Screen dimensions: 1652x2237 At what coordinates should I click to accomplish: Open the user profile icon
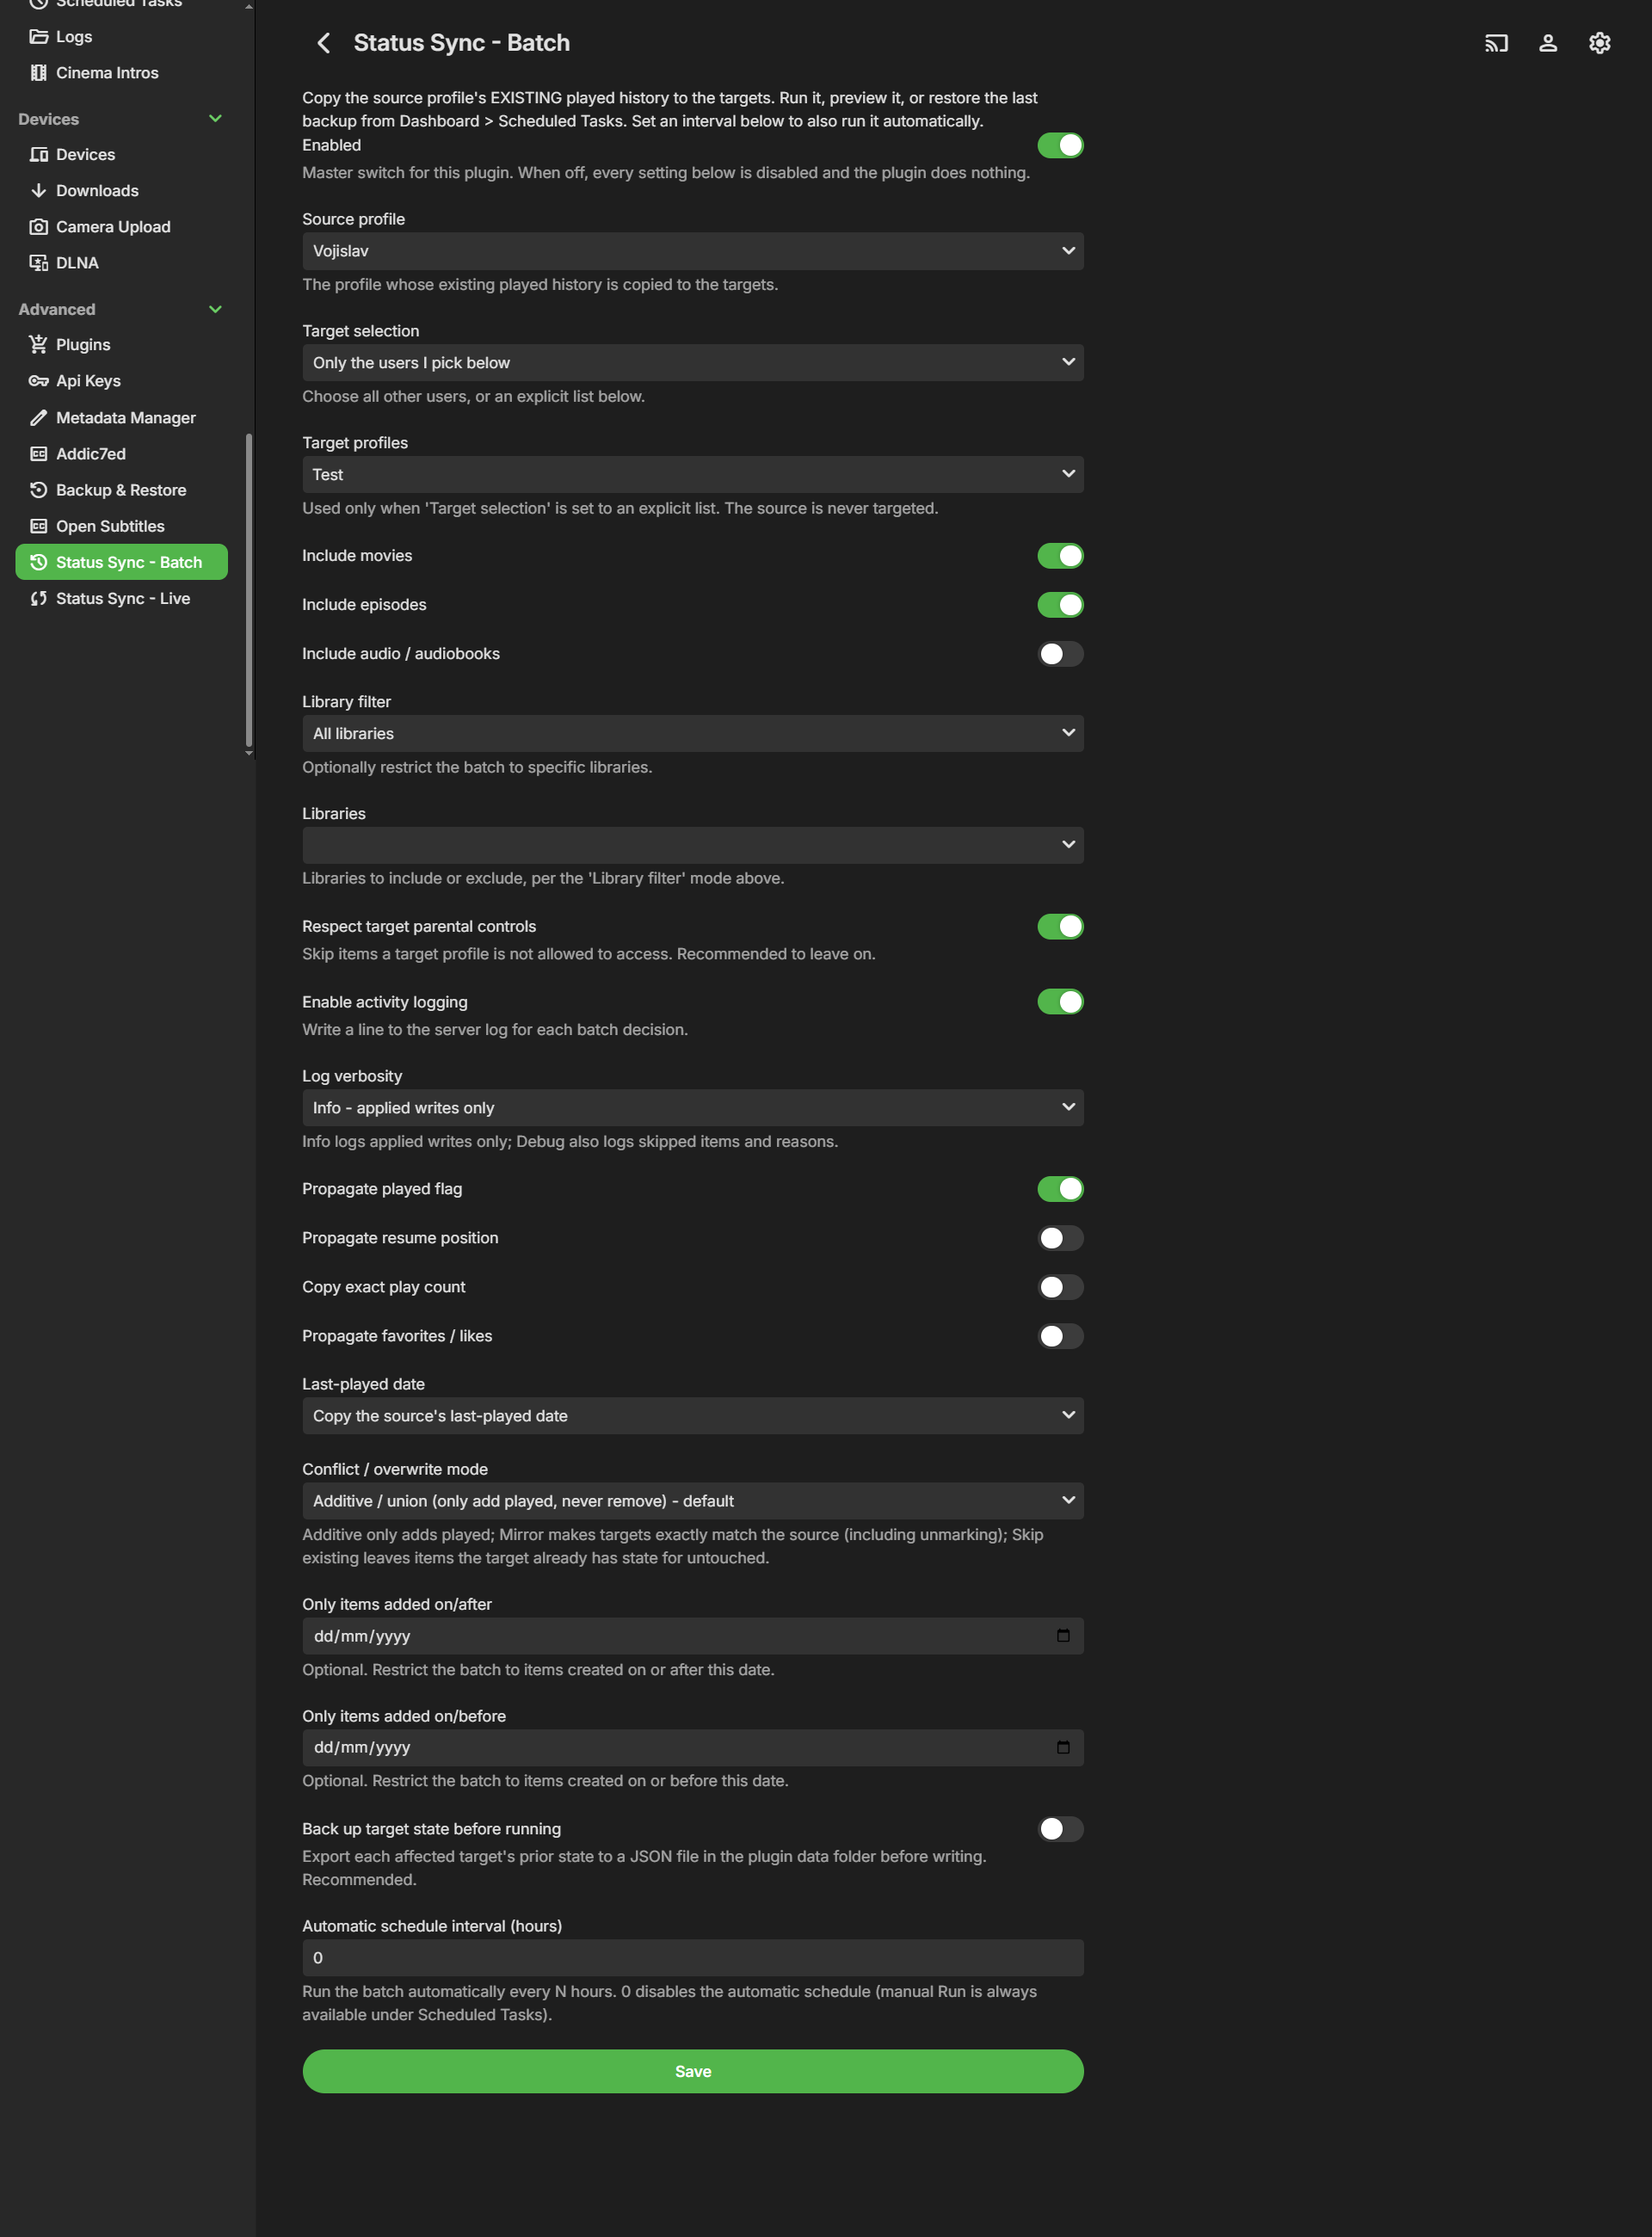pos(1548,43)
